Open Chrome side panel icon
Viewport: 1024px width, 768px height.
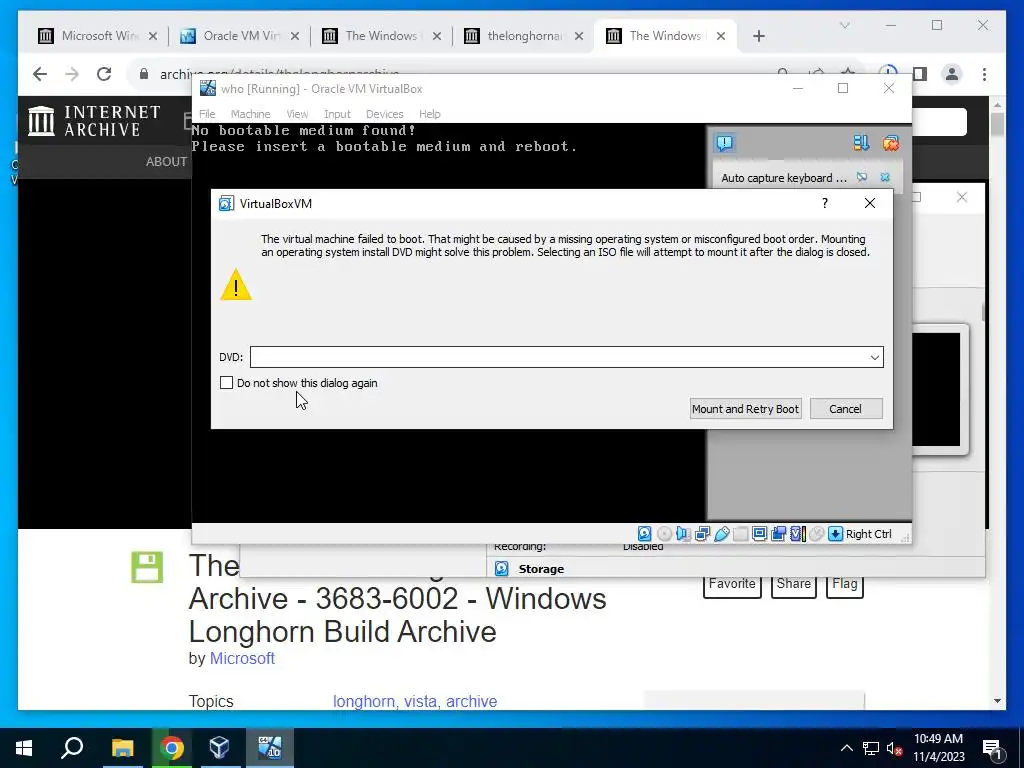[920, 74]
